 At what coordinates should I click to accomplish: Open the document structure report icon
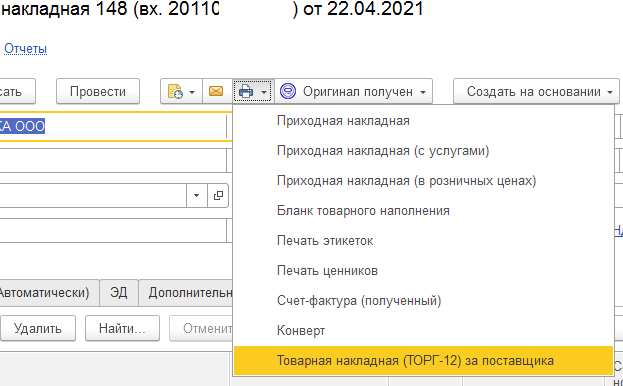pyautogui.click(x=175, y=91)
